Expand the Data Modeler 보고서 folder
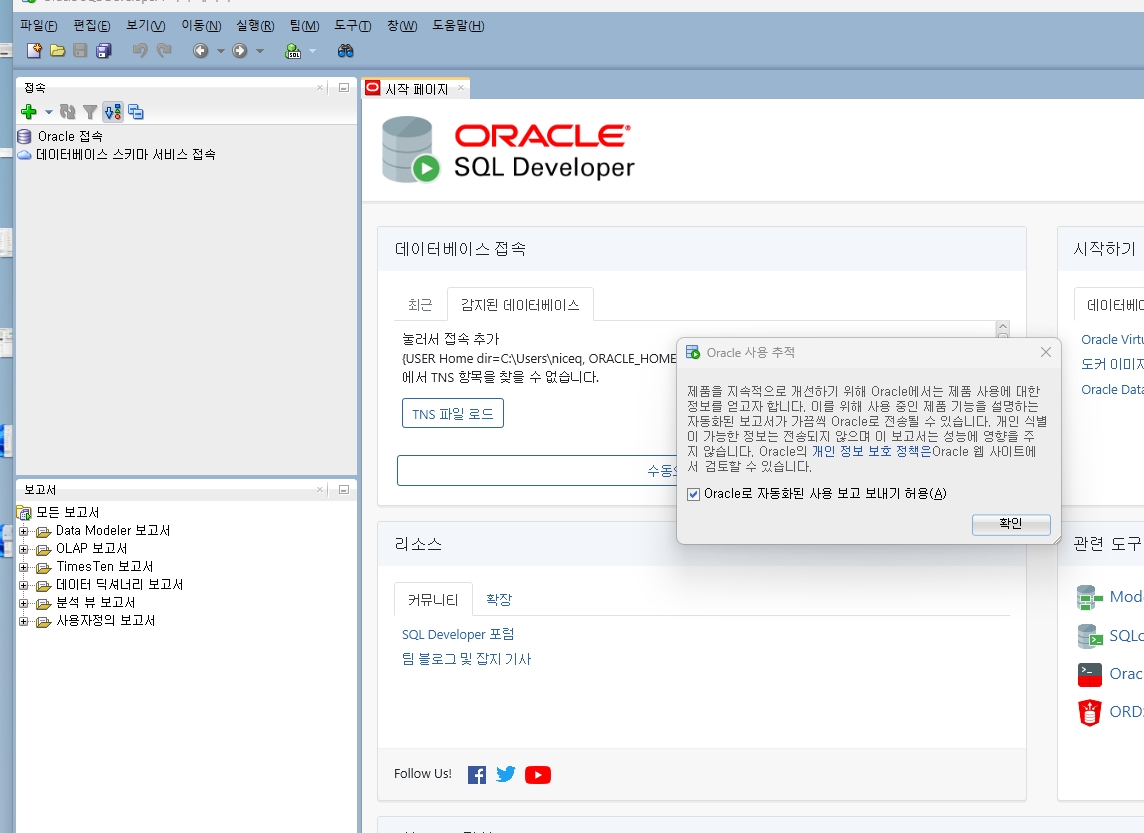This screenshot has height=833, width=1144. click(x=23, y=531)
